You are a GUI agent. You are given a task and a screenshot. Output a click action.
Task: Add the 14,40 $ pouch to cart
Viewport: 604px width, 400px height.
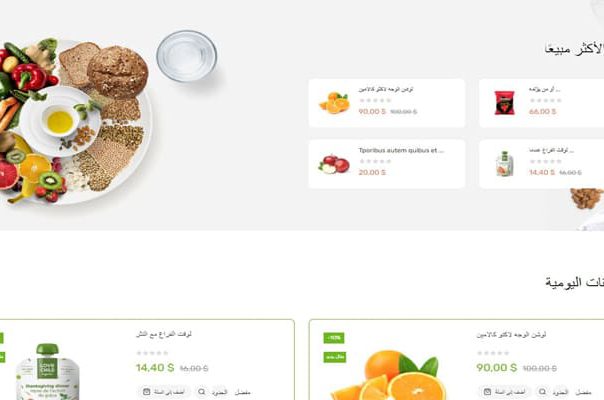pyautogui.click(x=164, y=392)
